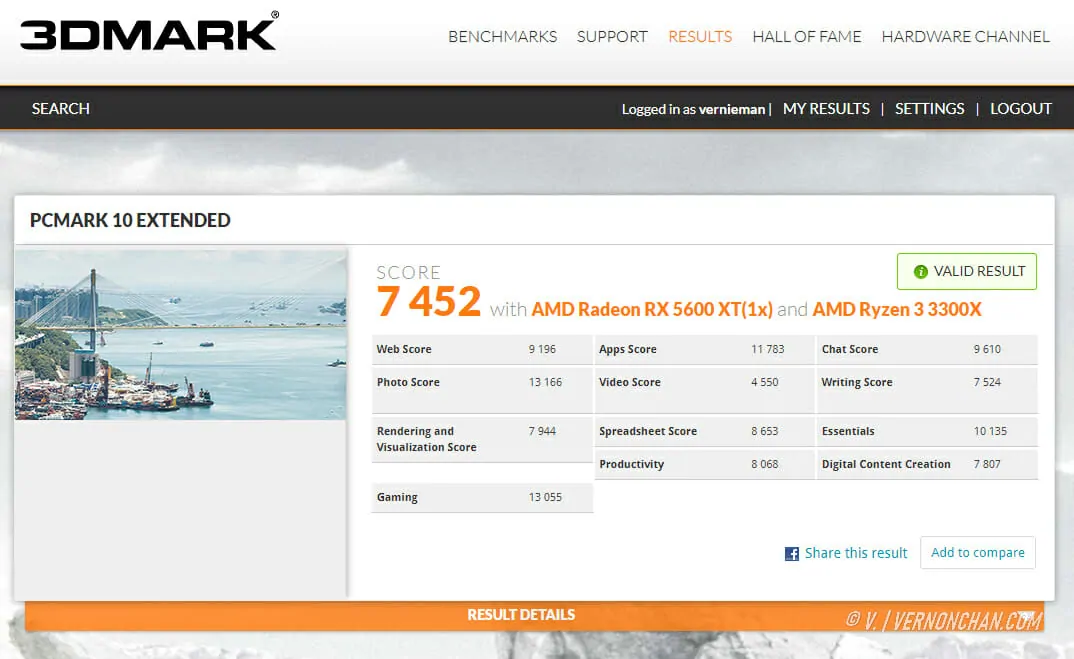Click the Essentials value 10 135

click(990, 432)
